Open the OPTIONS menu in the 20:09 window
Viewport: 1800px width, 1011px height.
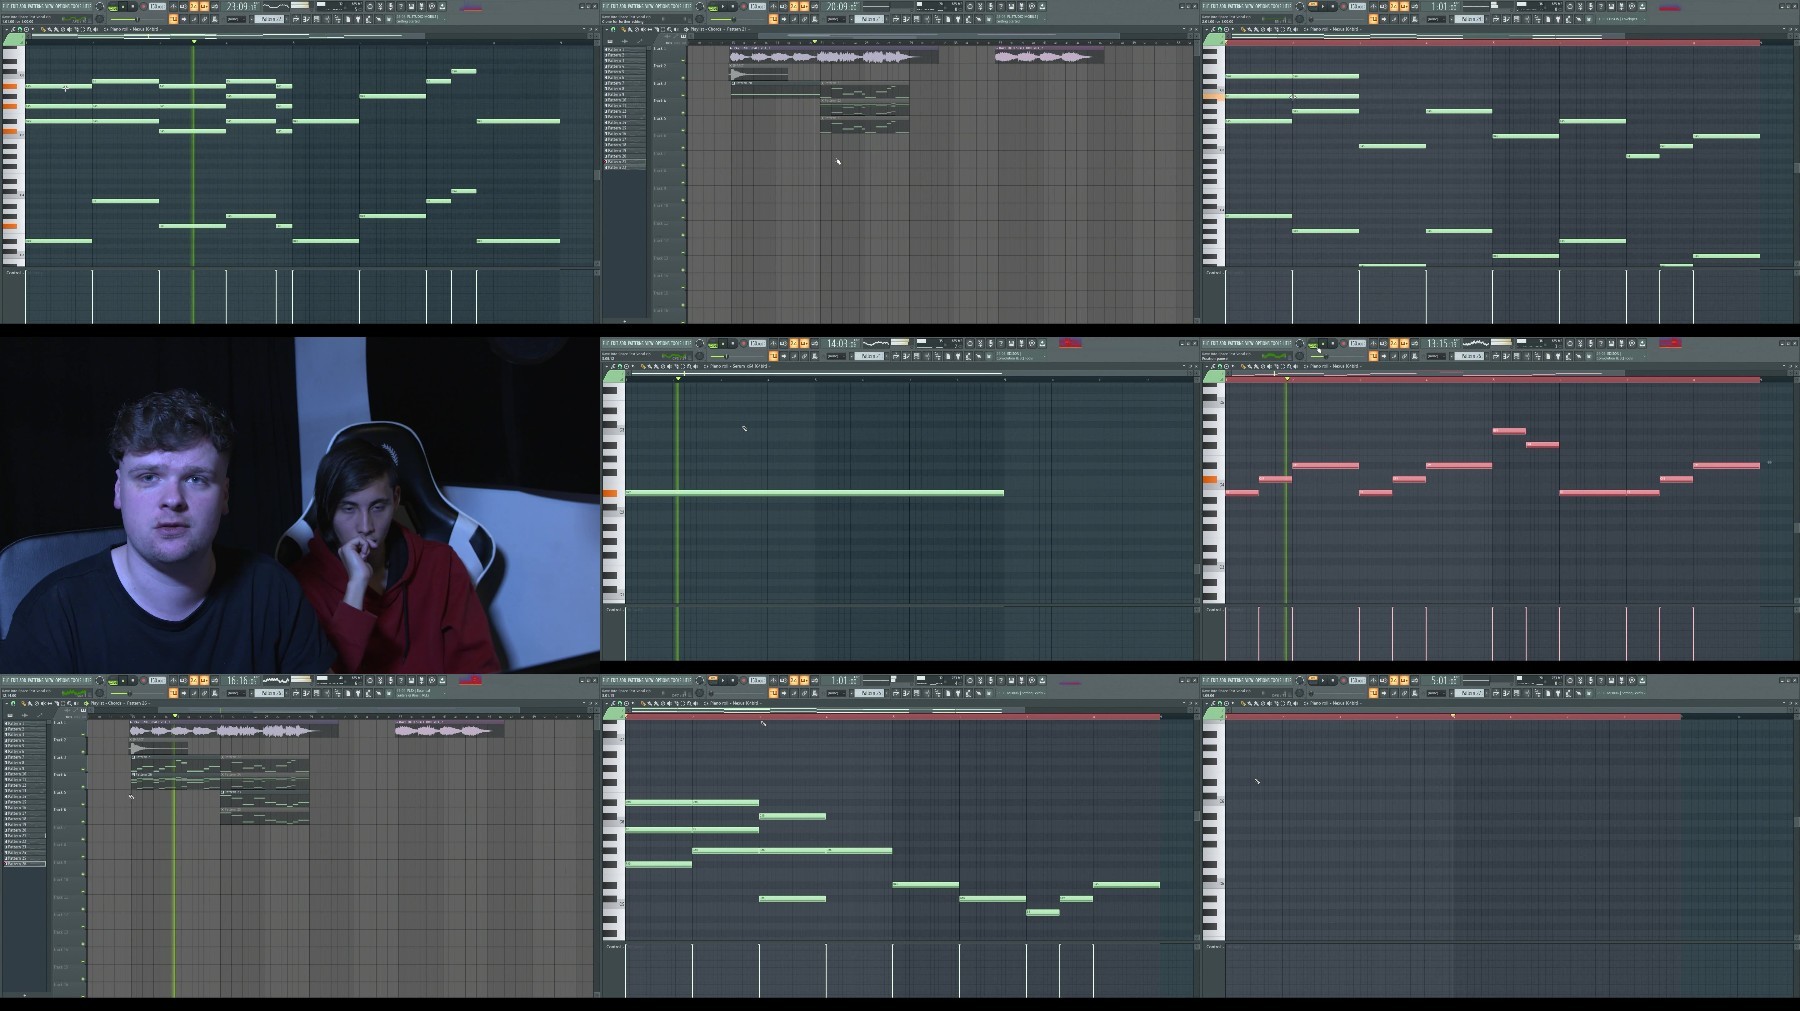click(661, 6)
